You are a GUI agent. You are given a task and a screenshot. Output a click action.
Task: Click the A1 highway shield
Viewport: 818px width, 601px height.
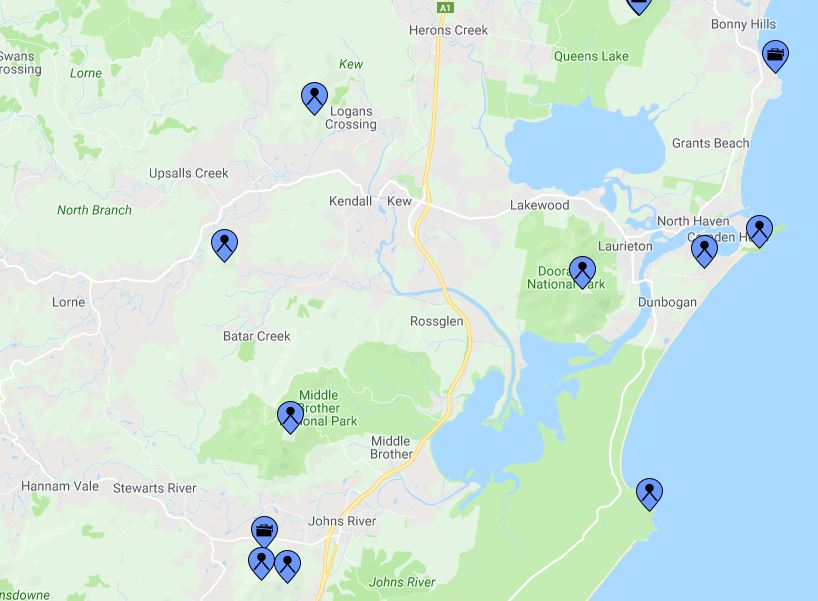point(445,7)
